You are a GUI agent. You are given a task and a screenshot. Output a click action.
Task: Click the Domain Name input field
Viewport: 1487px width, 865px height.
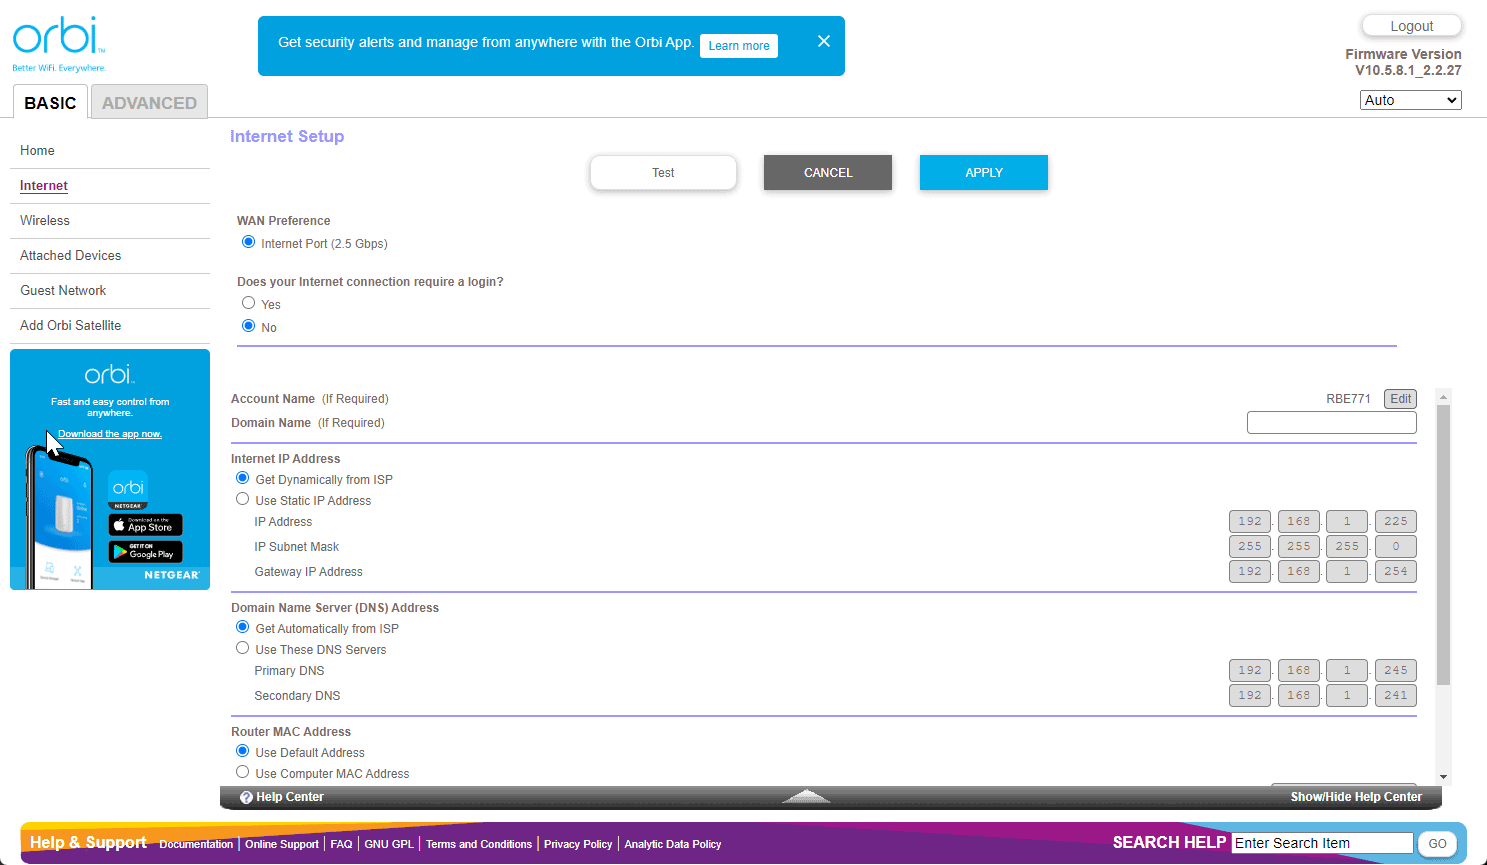click(1331, 423)
